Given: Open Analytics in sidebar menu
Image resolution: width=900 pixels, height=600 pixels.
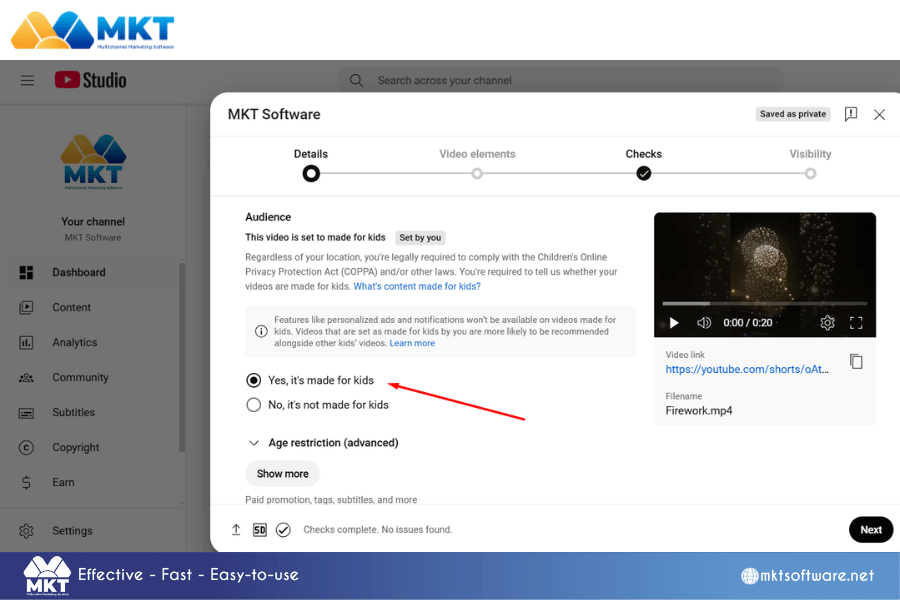Looking at the screenshot, I should tap(92, 342).
